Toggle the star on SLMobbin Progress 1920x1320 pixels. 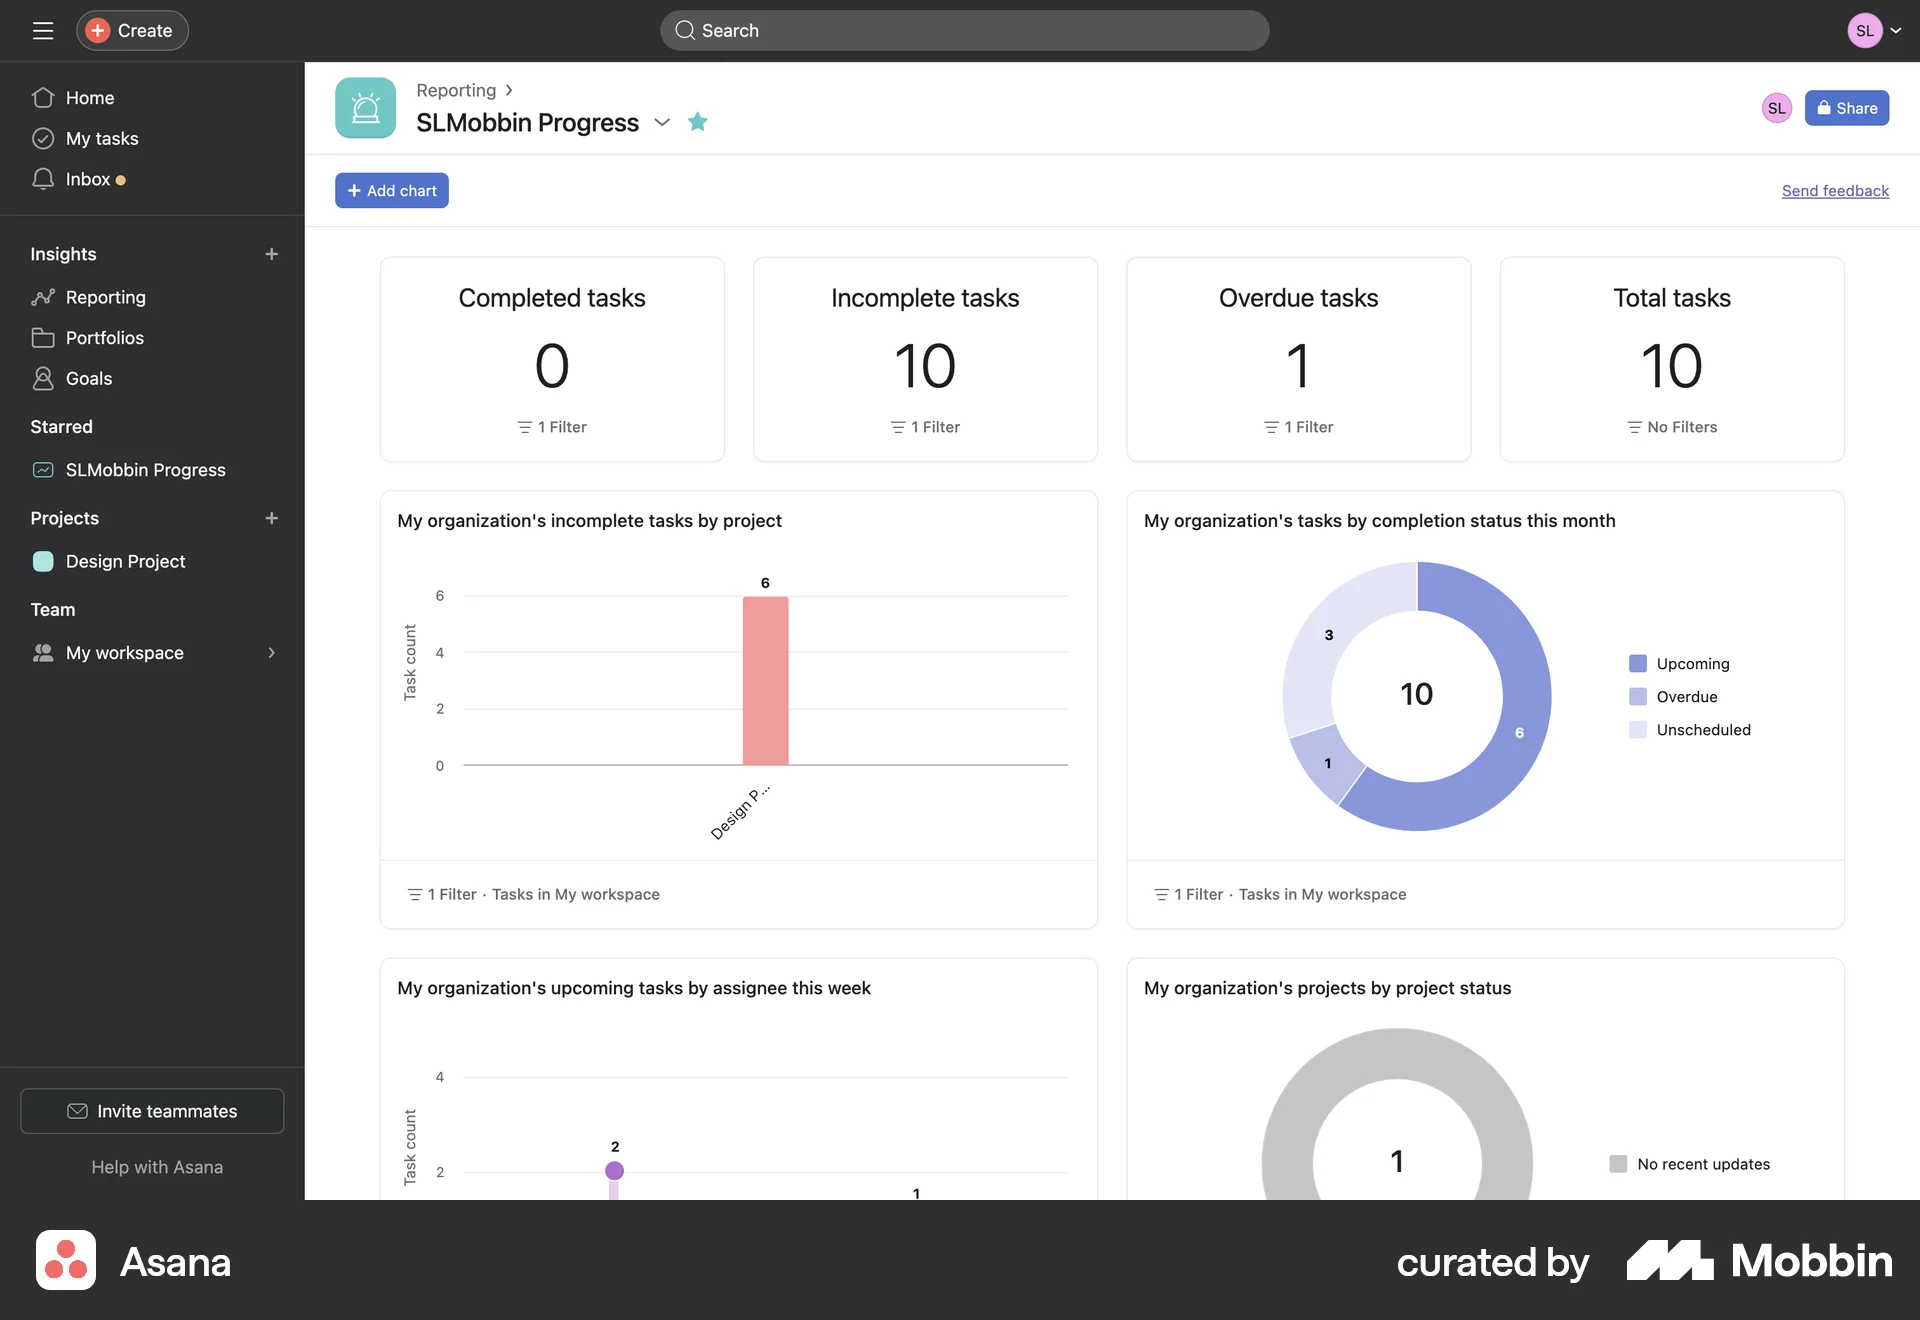pos(698,121)
